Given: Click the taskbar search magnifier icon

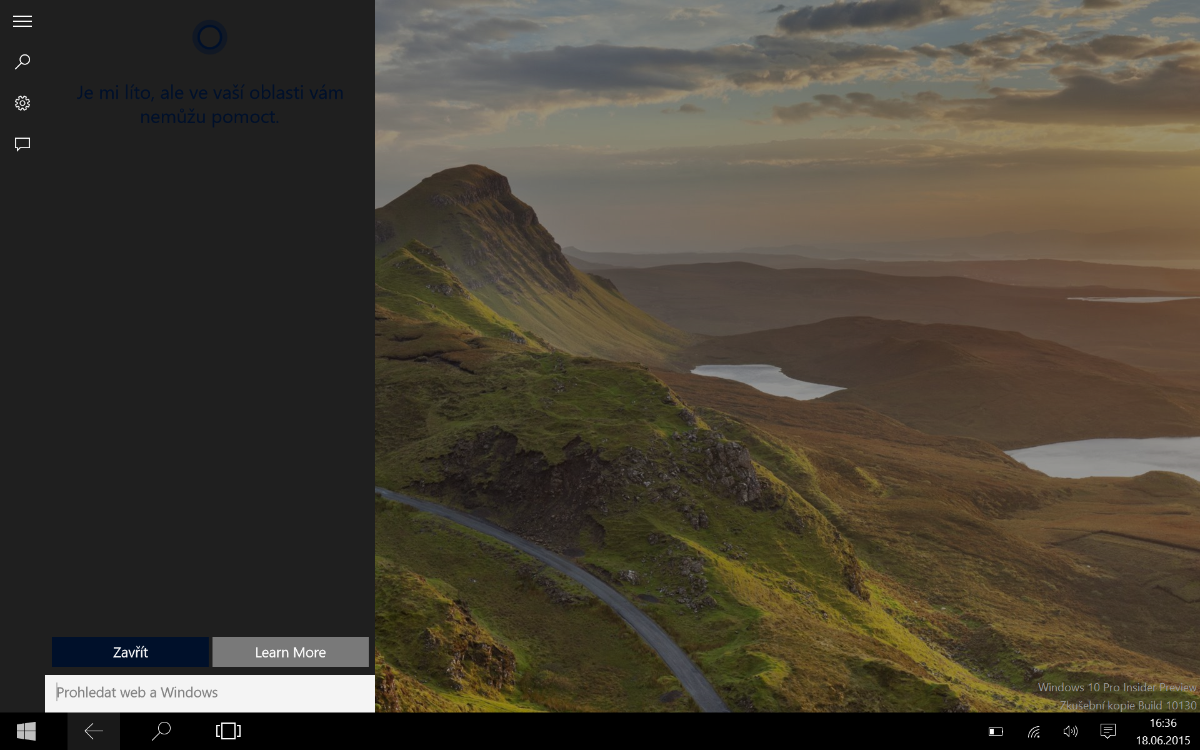Looking at the screenshot, I should click(161, 731).
